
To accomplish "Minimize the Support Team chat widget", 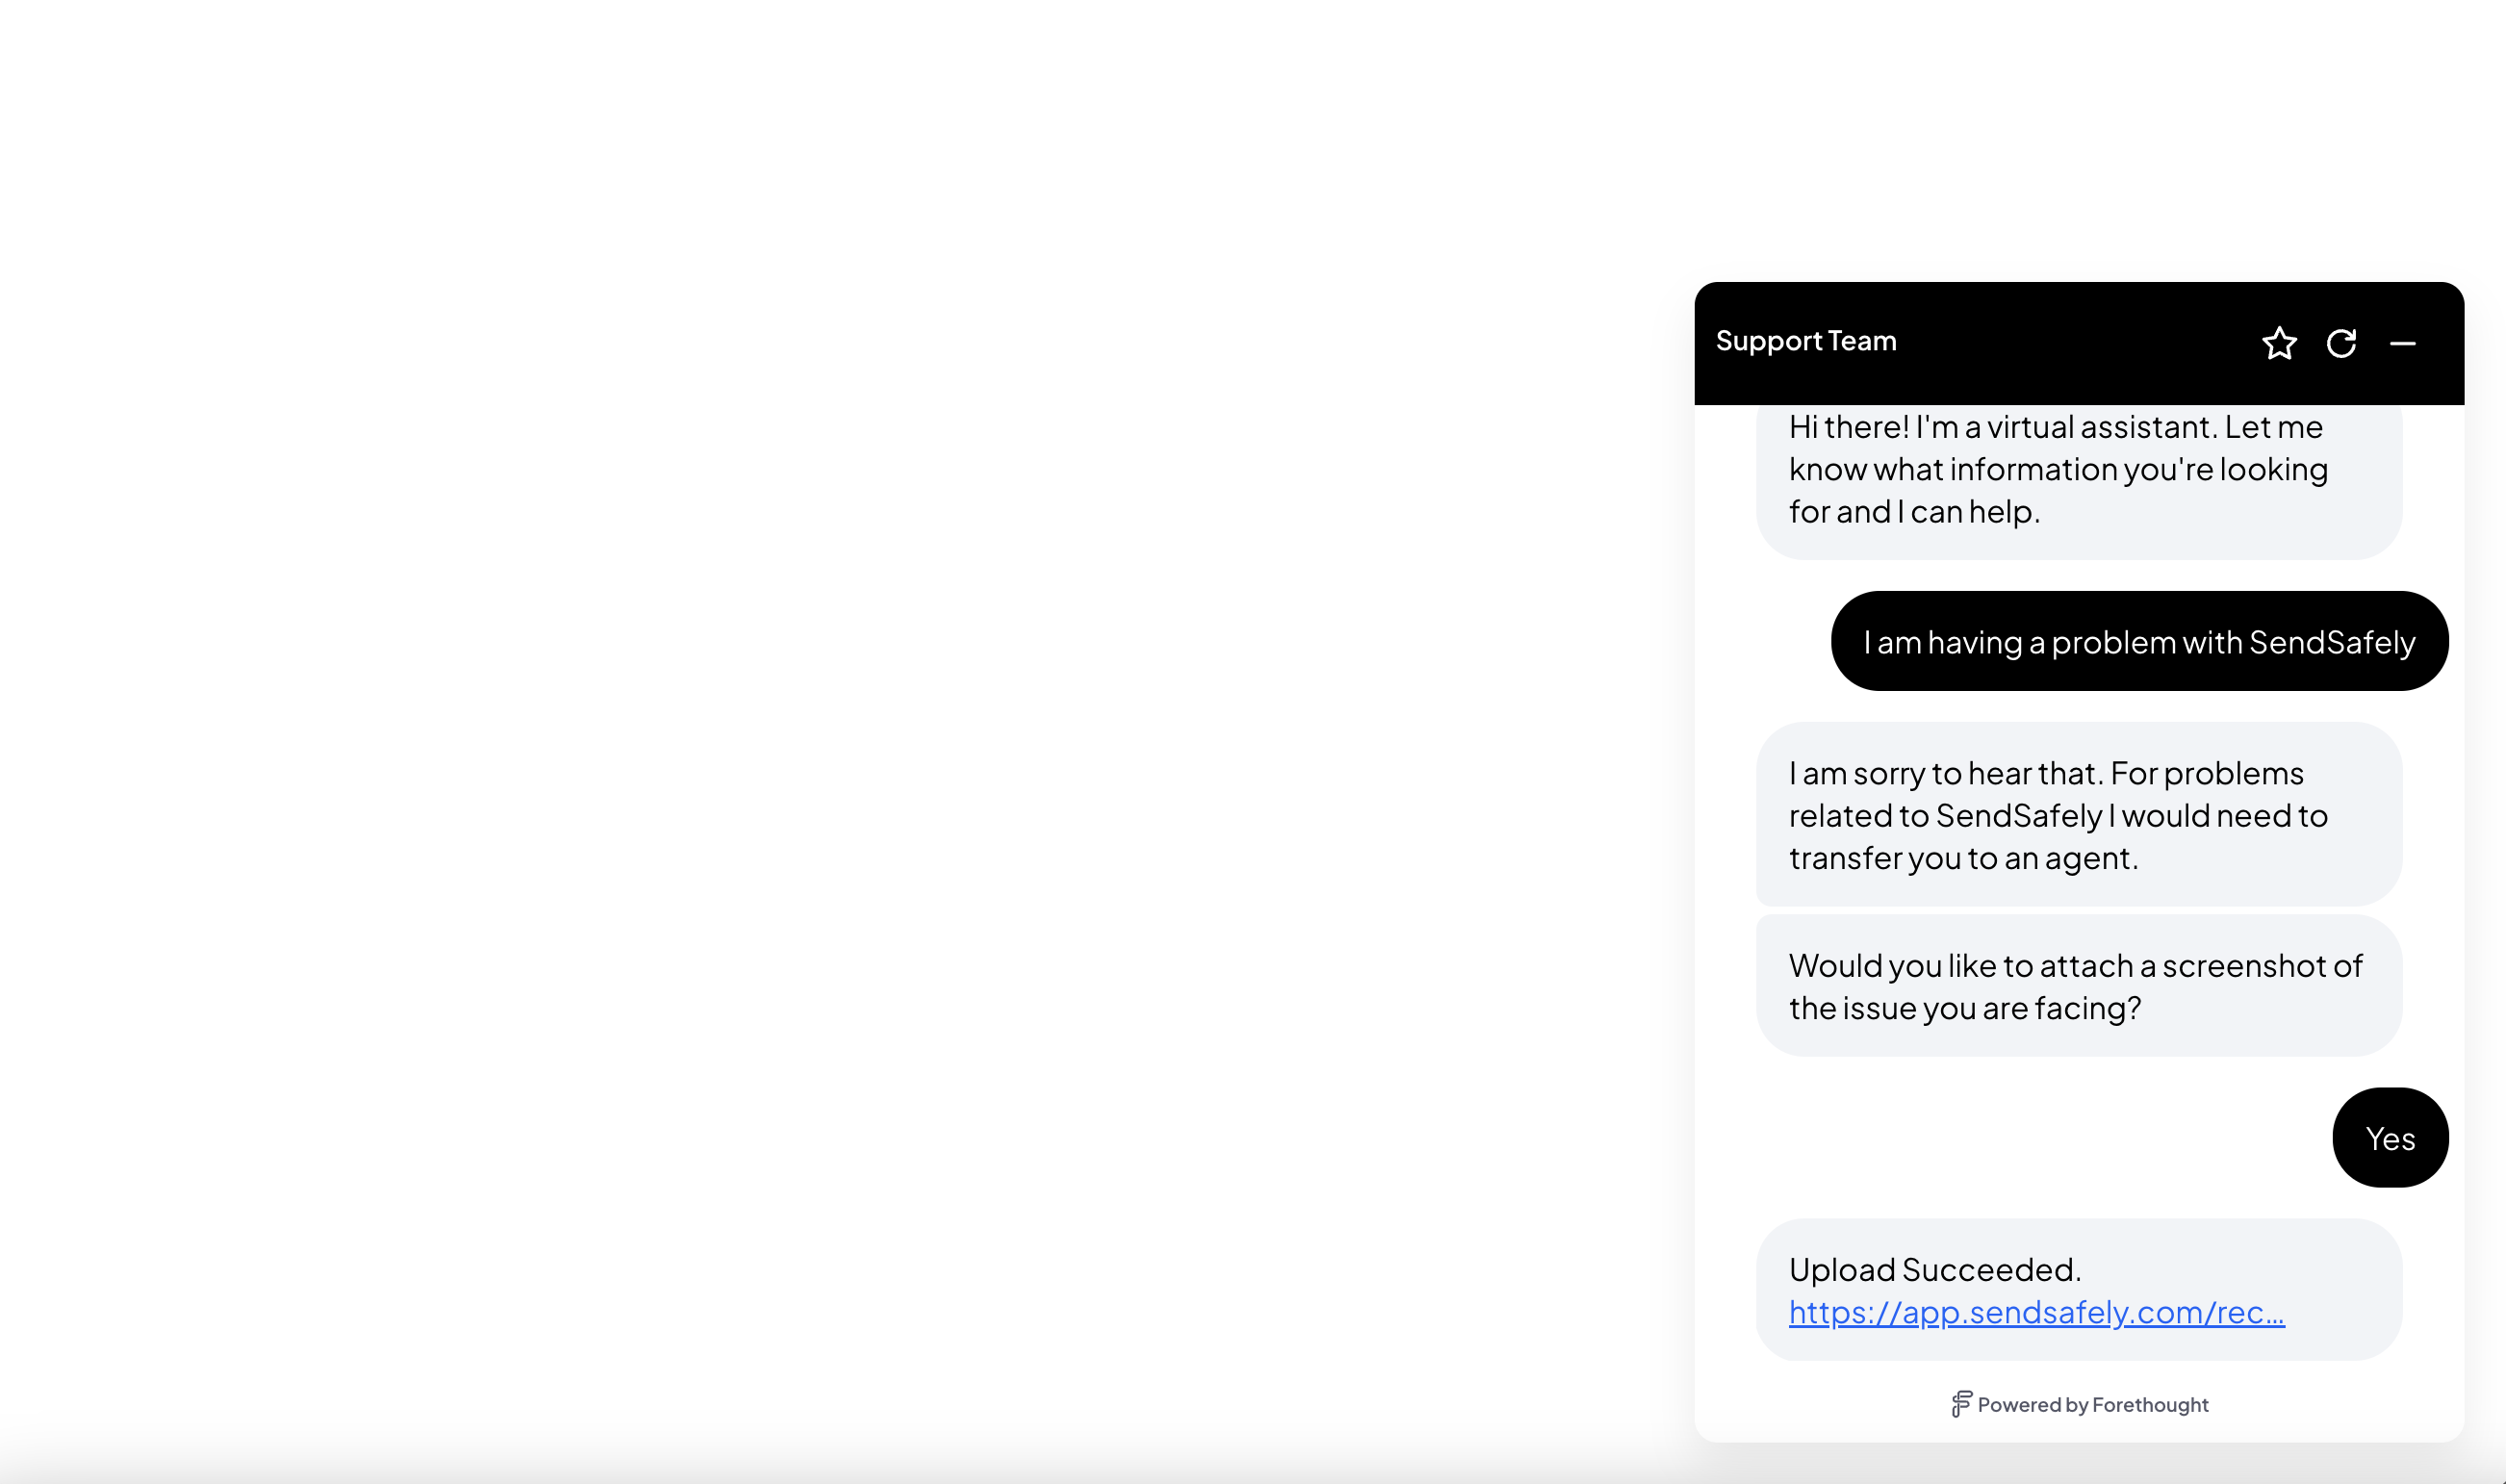I will tap(2402, 343).
